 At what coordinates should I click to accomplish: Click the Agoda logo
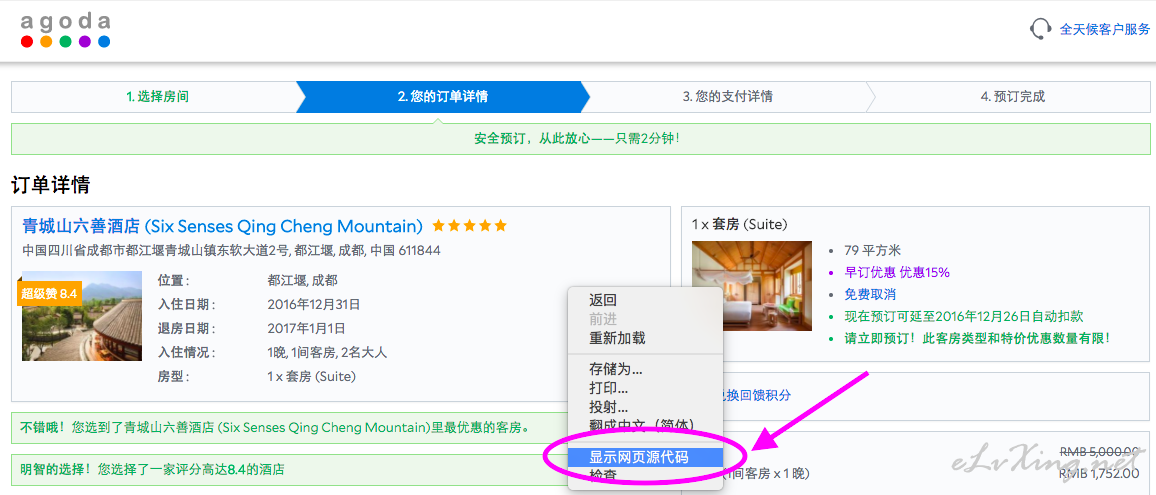click(65, 30)
